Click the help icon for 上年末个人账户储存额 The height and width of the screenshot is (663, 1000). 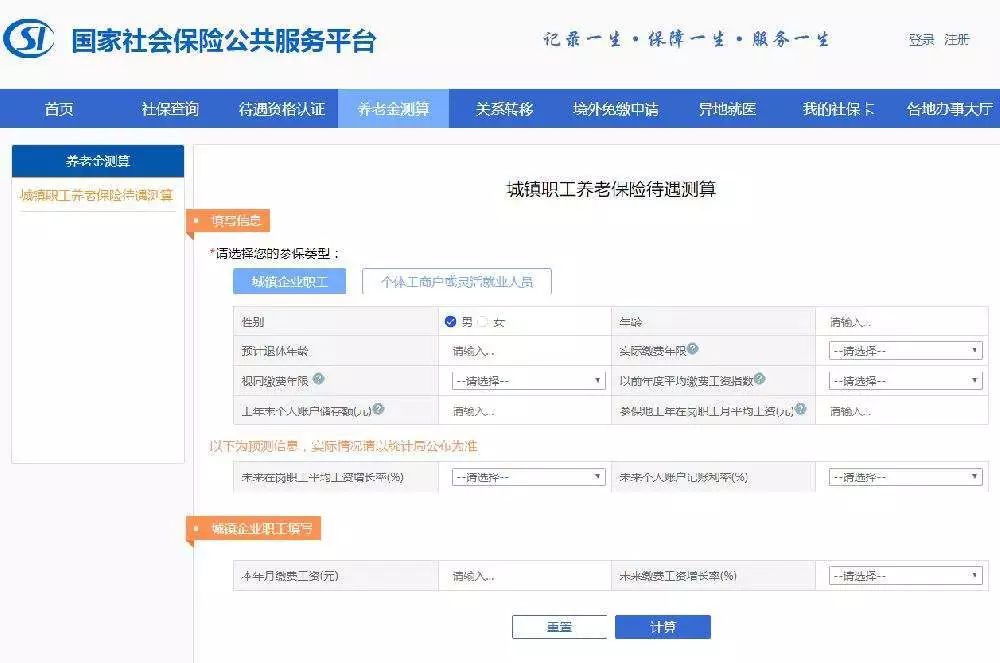coord(378,408)
